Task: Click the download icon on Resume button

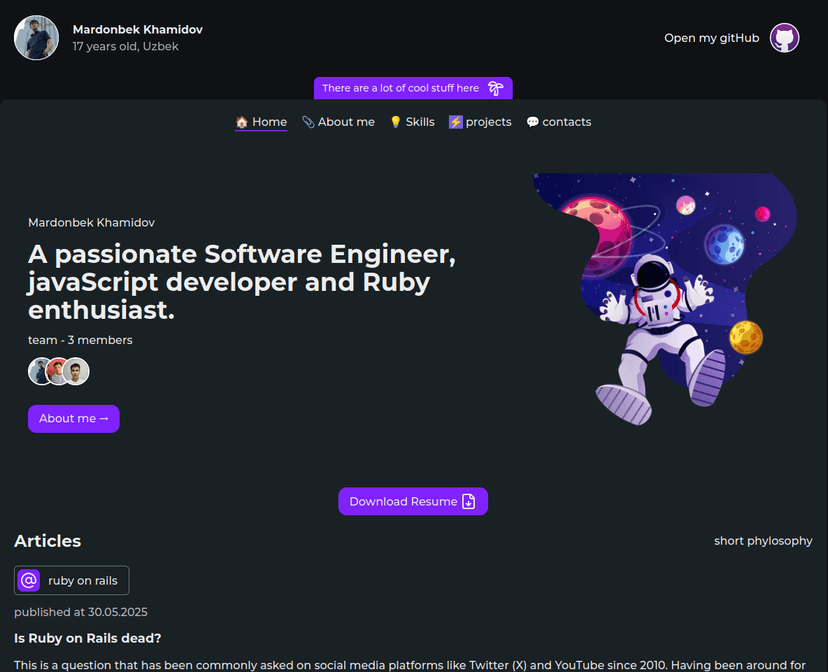Action: click(469, 501)
